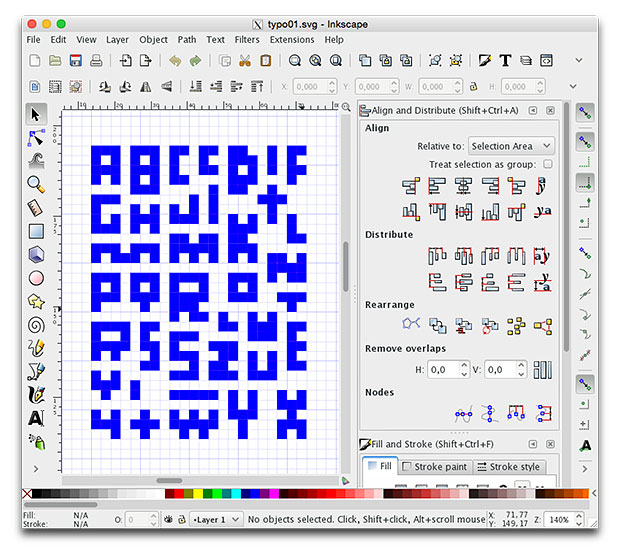
Task: Open the Filters menu
Action: (x=247, y=40)
